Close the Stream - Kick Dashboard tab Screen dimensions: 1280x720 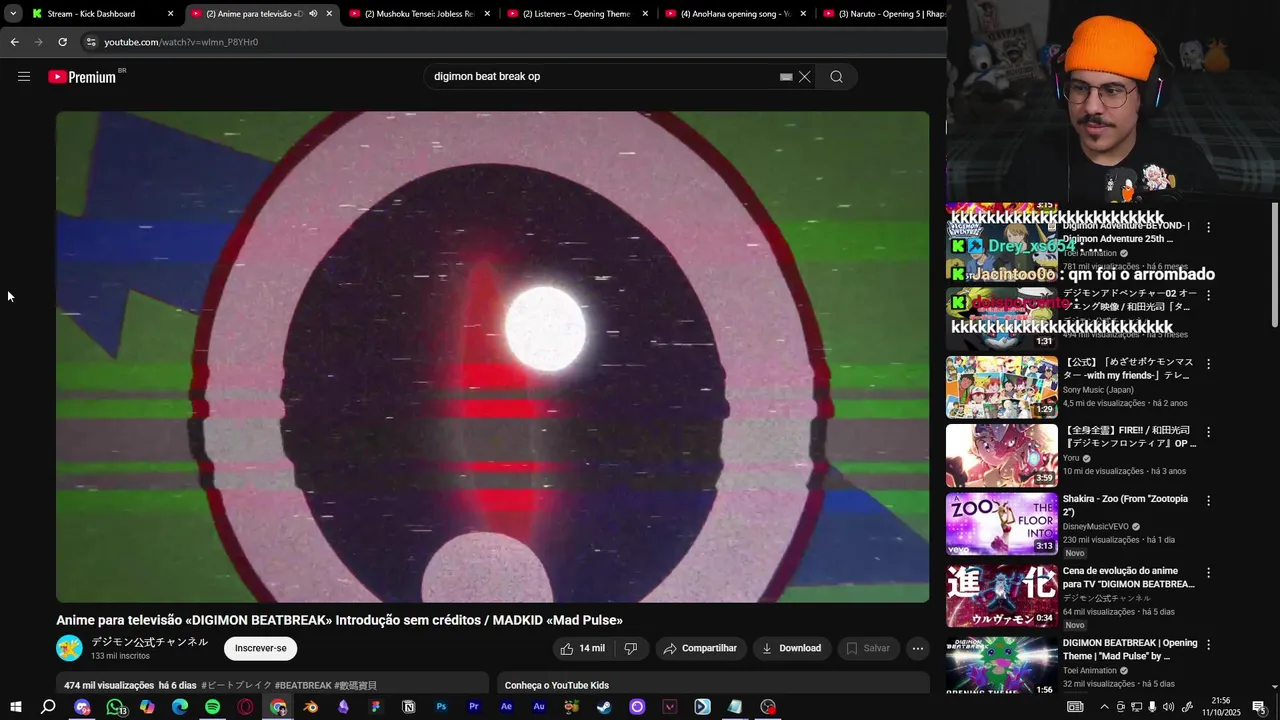click(170, 14)
